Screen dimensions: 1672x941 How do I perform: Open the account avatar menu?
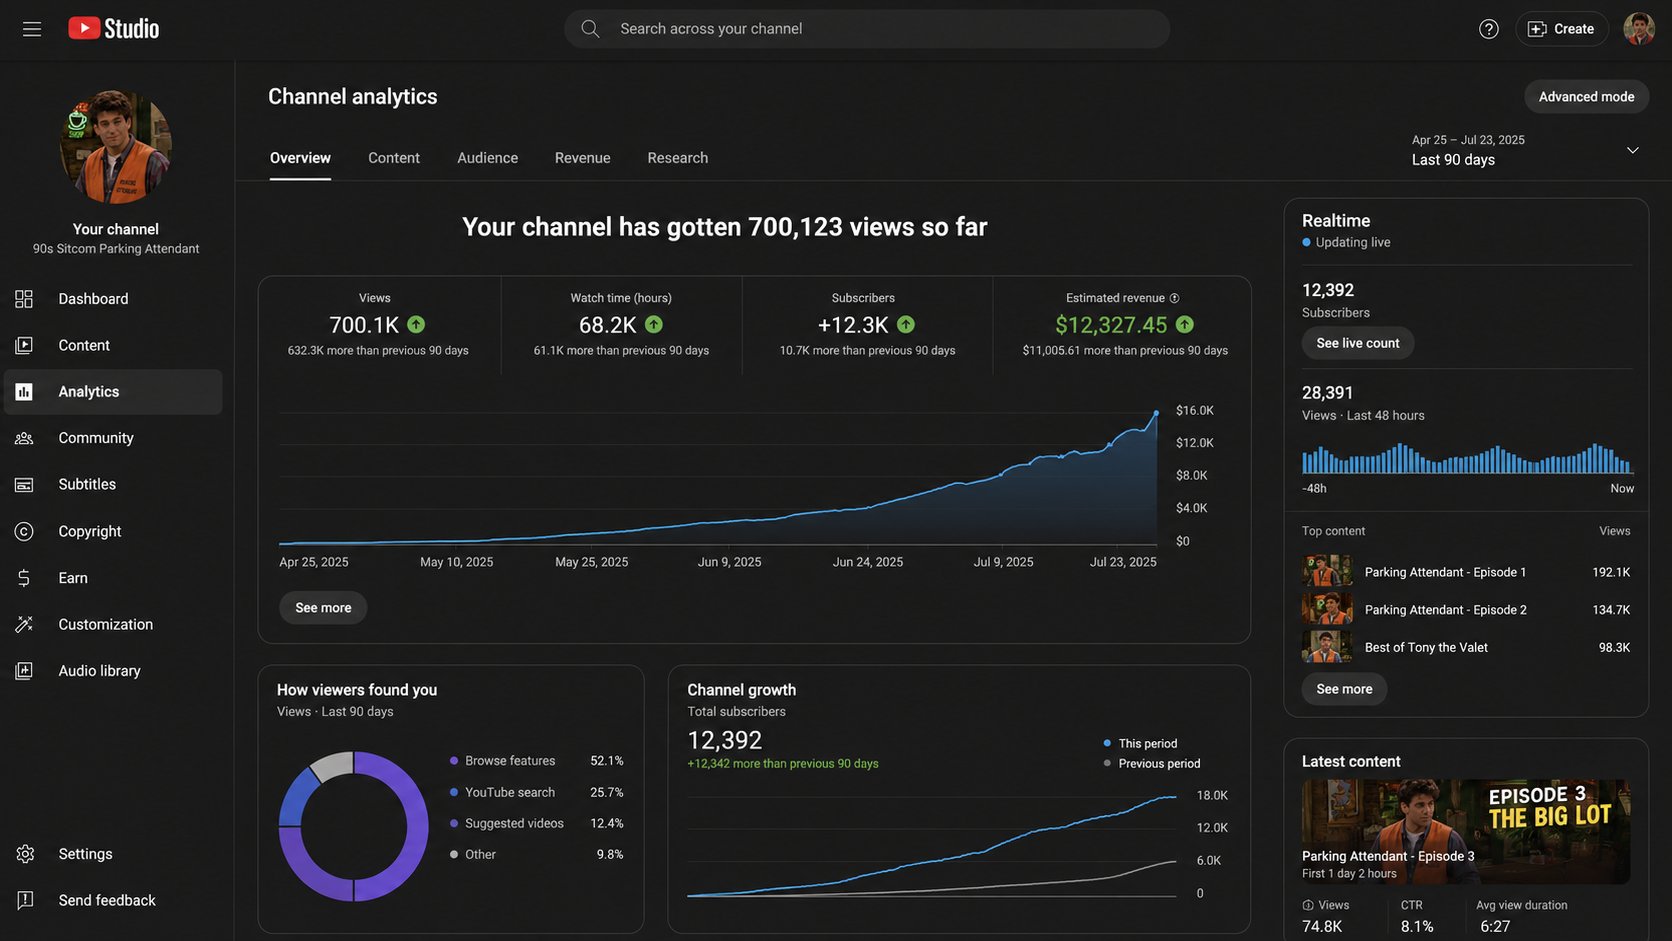pyautogui.click(x=1638, y=29)
